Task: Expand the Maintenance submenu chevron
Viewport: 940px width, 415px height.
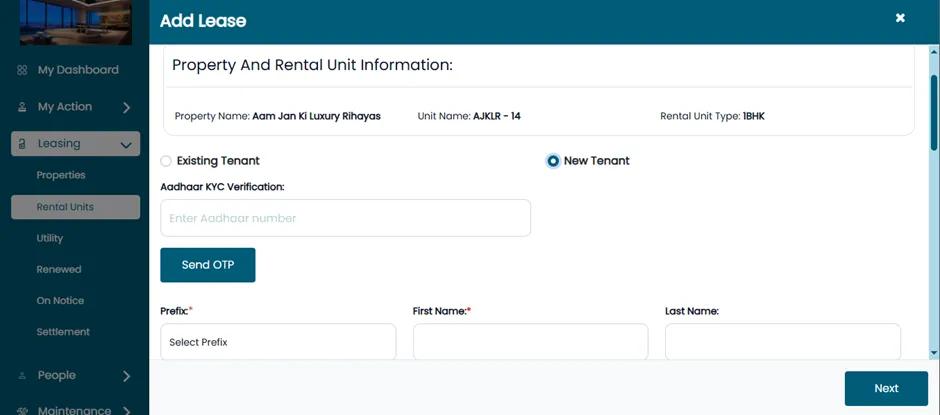Action: pos(126,411)
